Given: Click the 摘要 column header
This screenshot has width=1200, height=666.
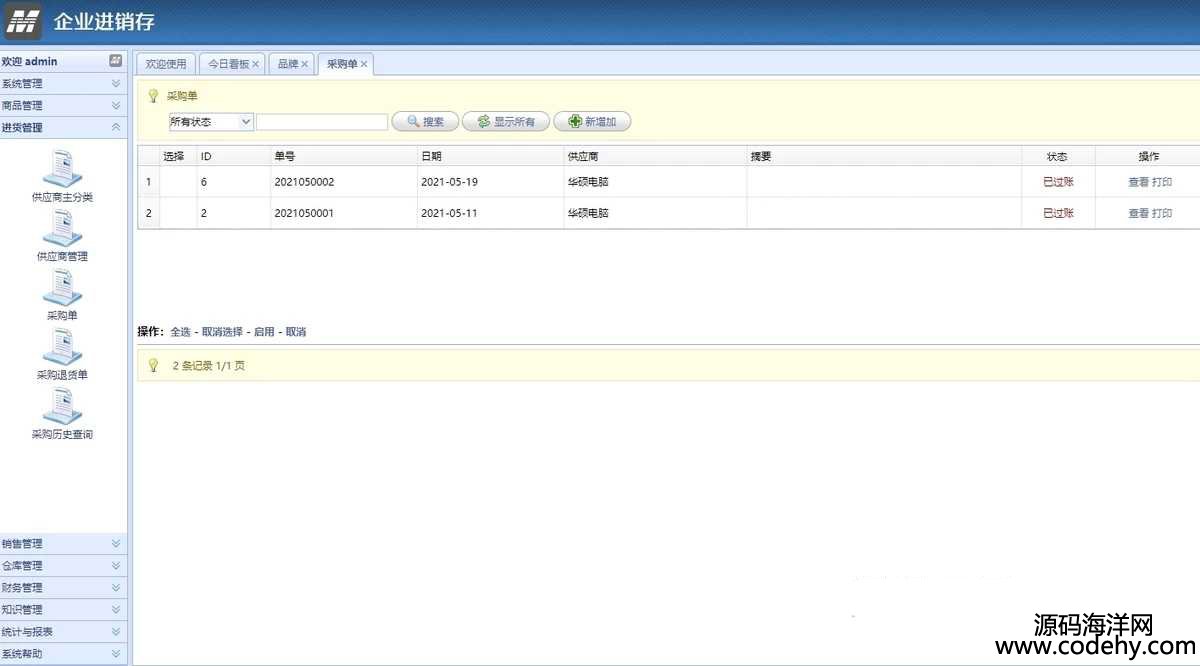Looking at the screenshot, I should click(x=884, y=156).
